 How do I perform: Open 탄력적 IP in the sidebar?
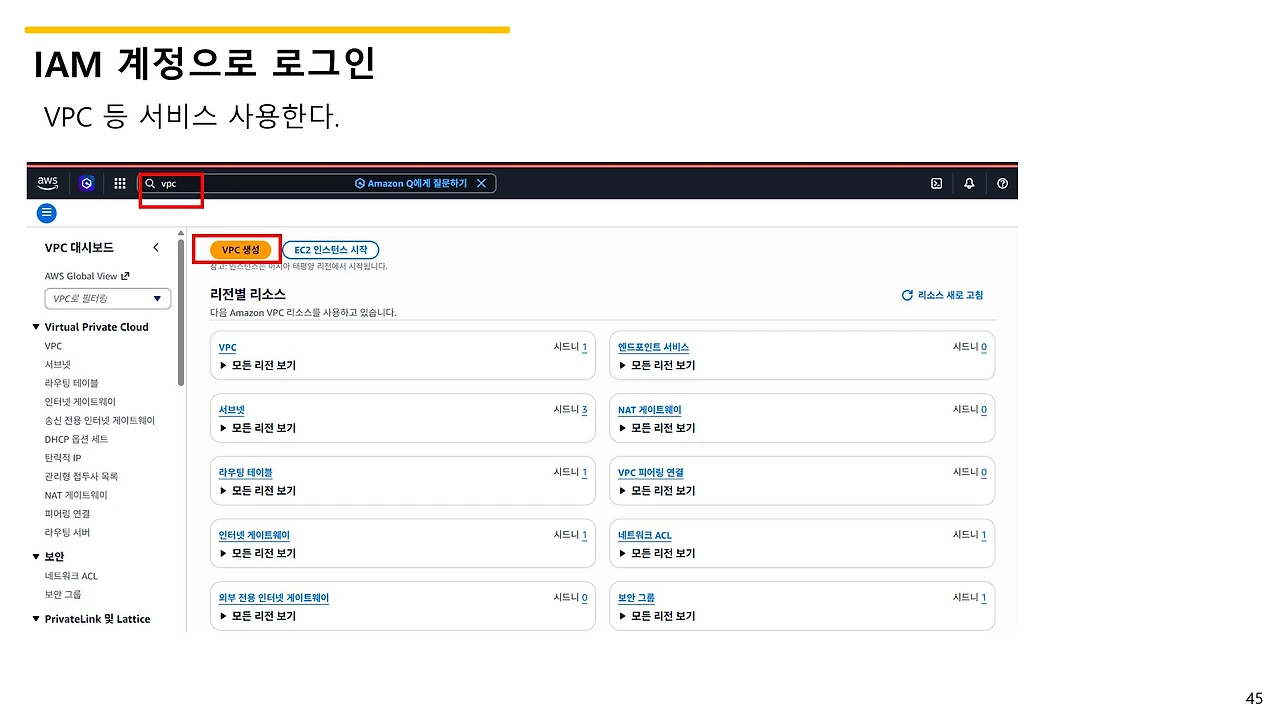(x=63, y=458)
